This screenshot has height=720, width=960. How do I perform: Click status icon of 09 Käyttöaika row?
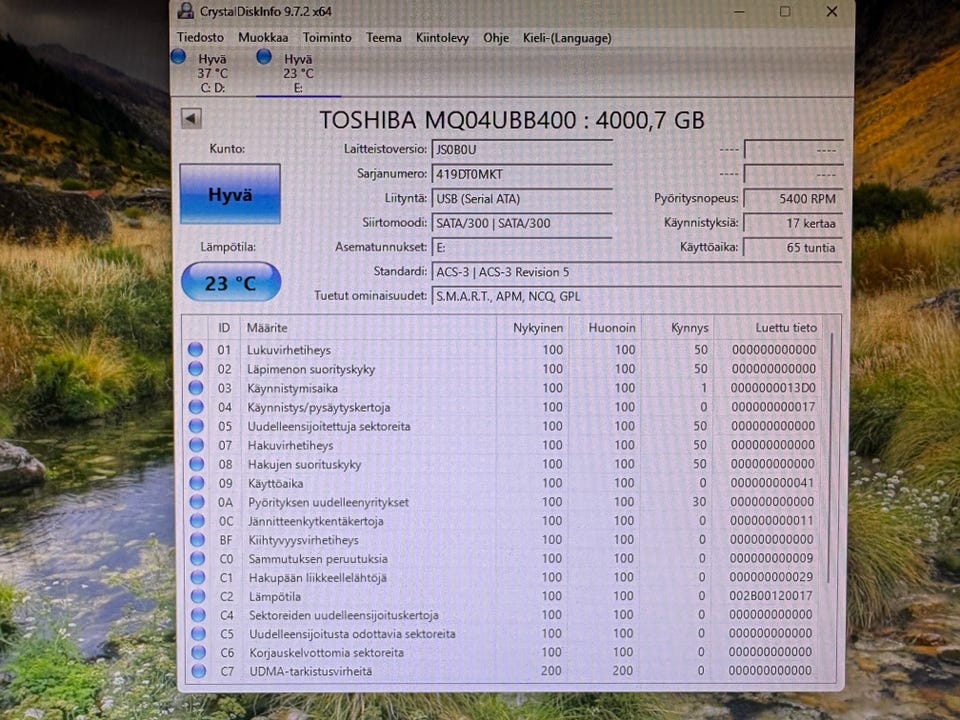pyautogui.click(x=197, y=482)
